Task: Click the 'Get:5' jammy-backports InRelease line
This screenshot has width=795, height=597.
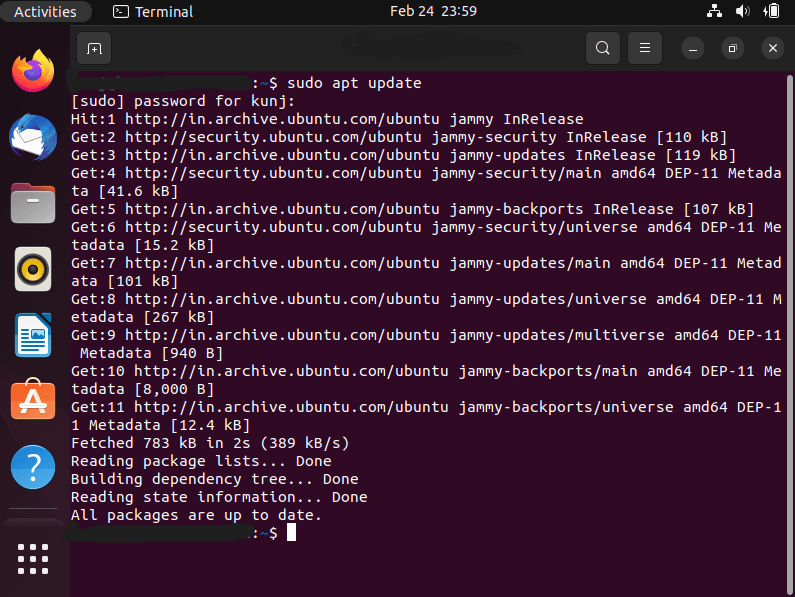Action: 413,209
